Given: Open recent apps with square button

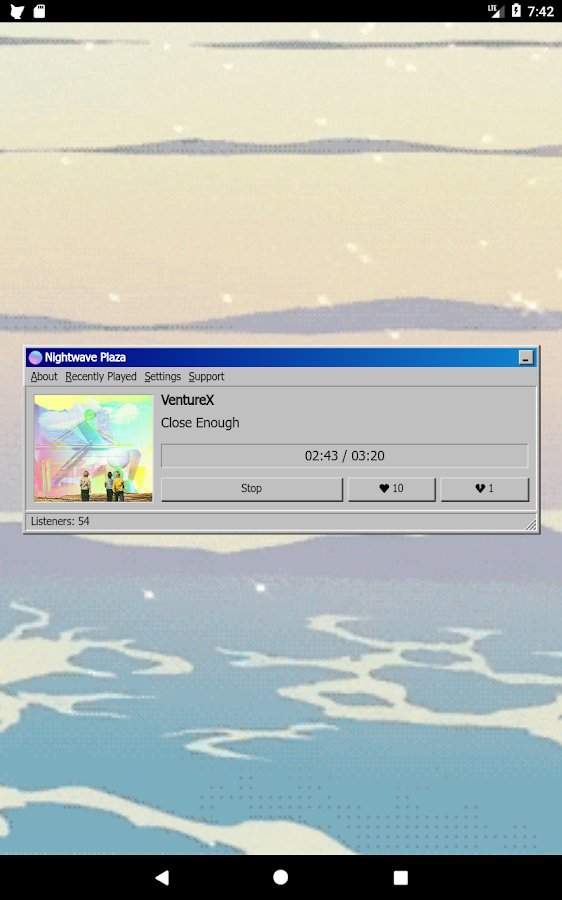Looking at the screenshot, I should 400,877.
